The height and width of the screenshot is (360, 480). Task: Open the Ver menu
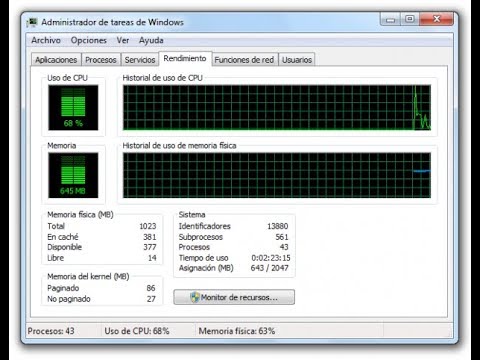[x=123, y=40]
